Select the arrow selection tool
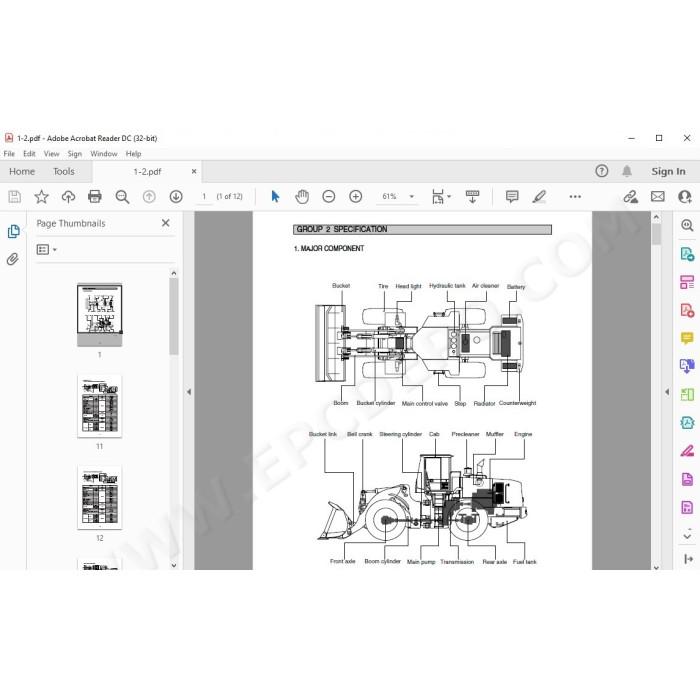Image resolution: width=700 pixels, height=700 pixels. [x=275, y=196]
